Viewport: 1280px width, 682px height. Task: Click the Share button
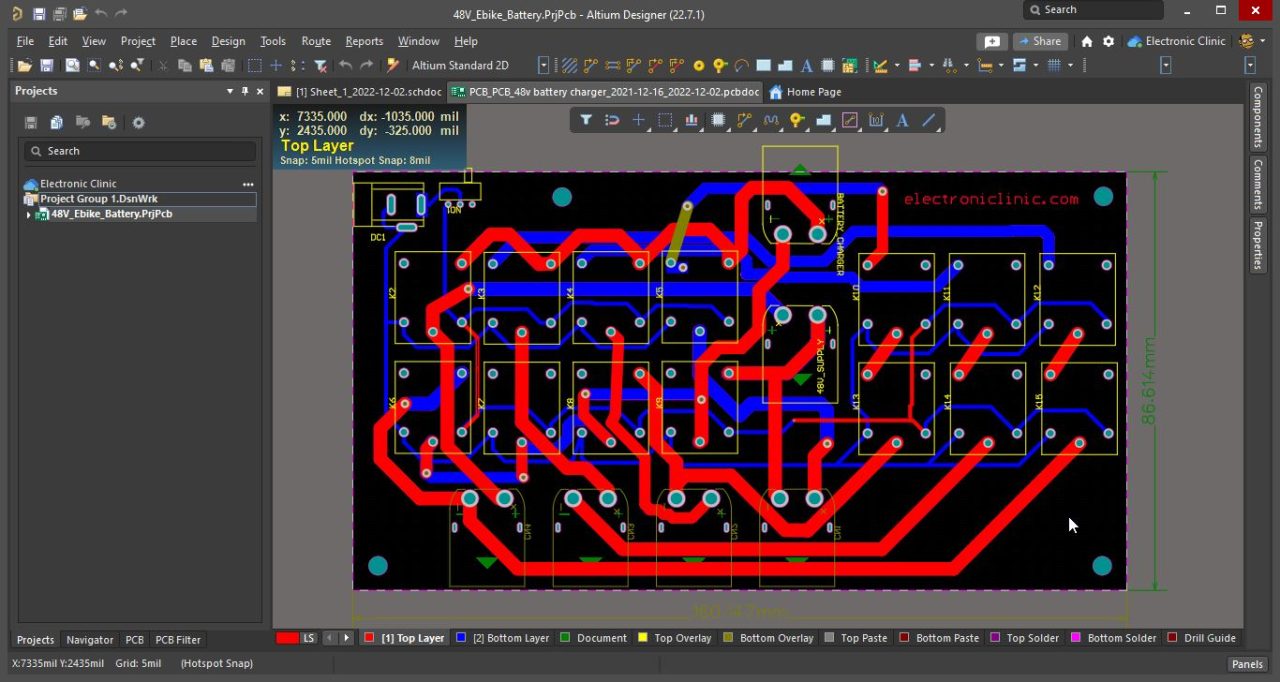click(1040, 42)
